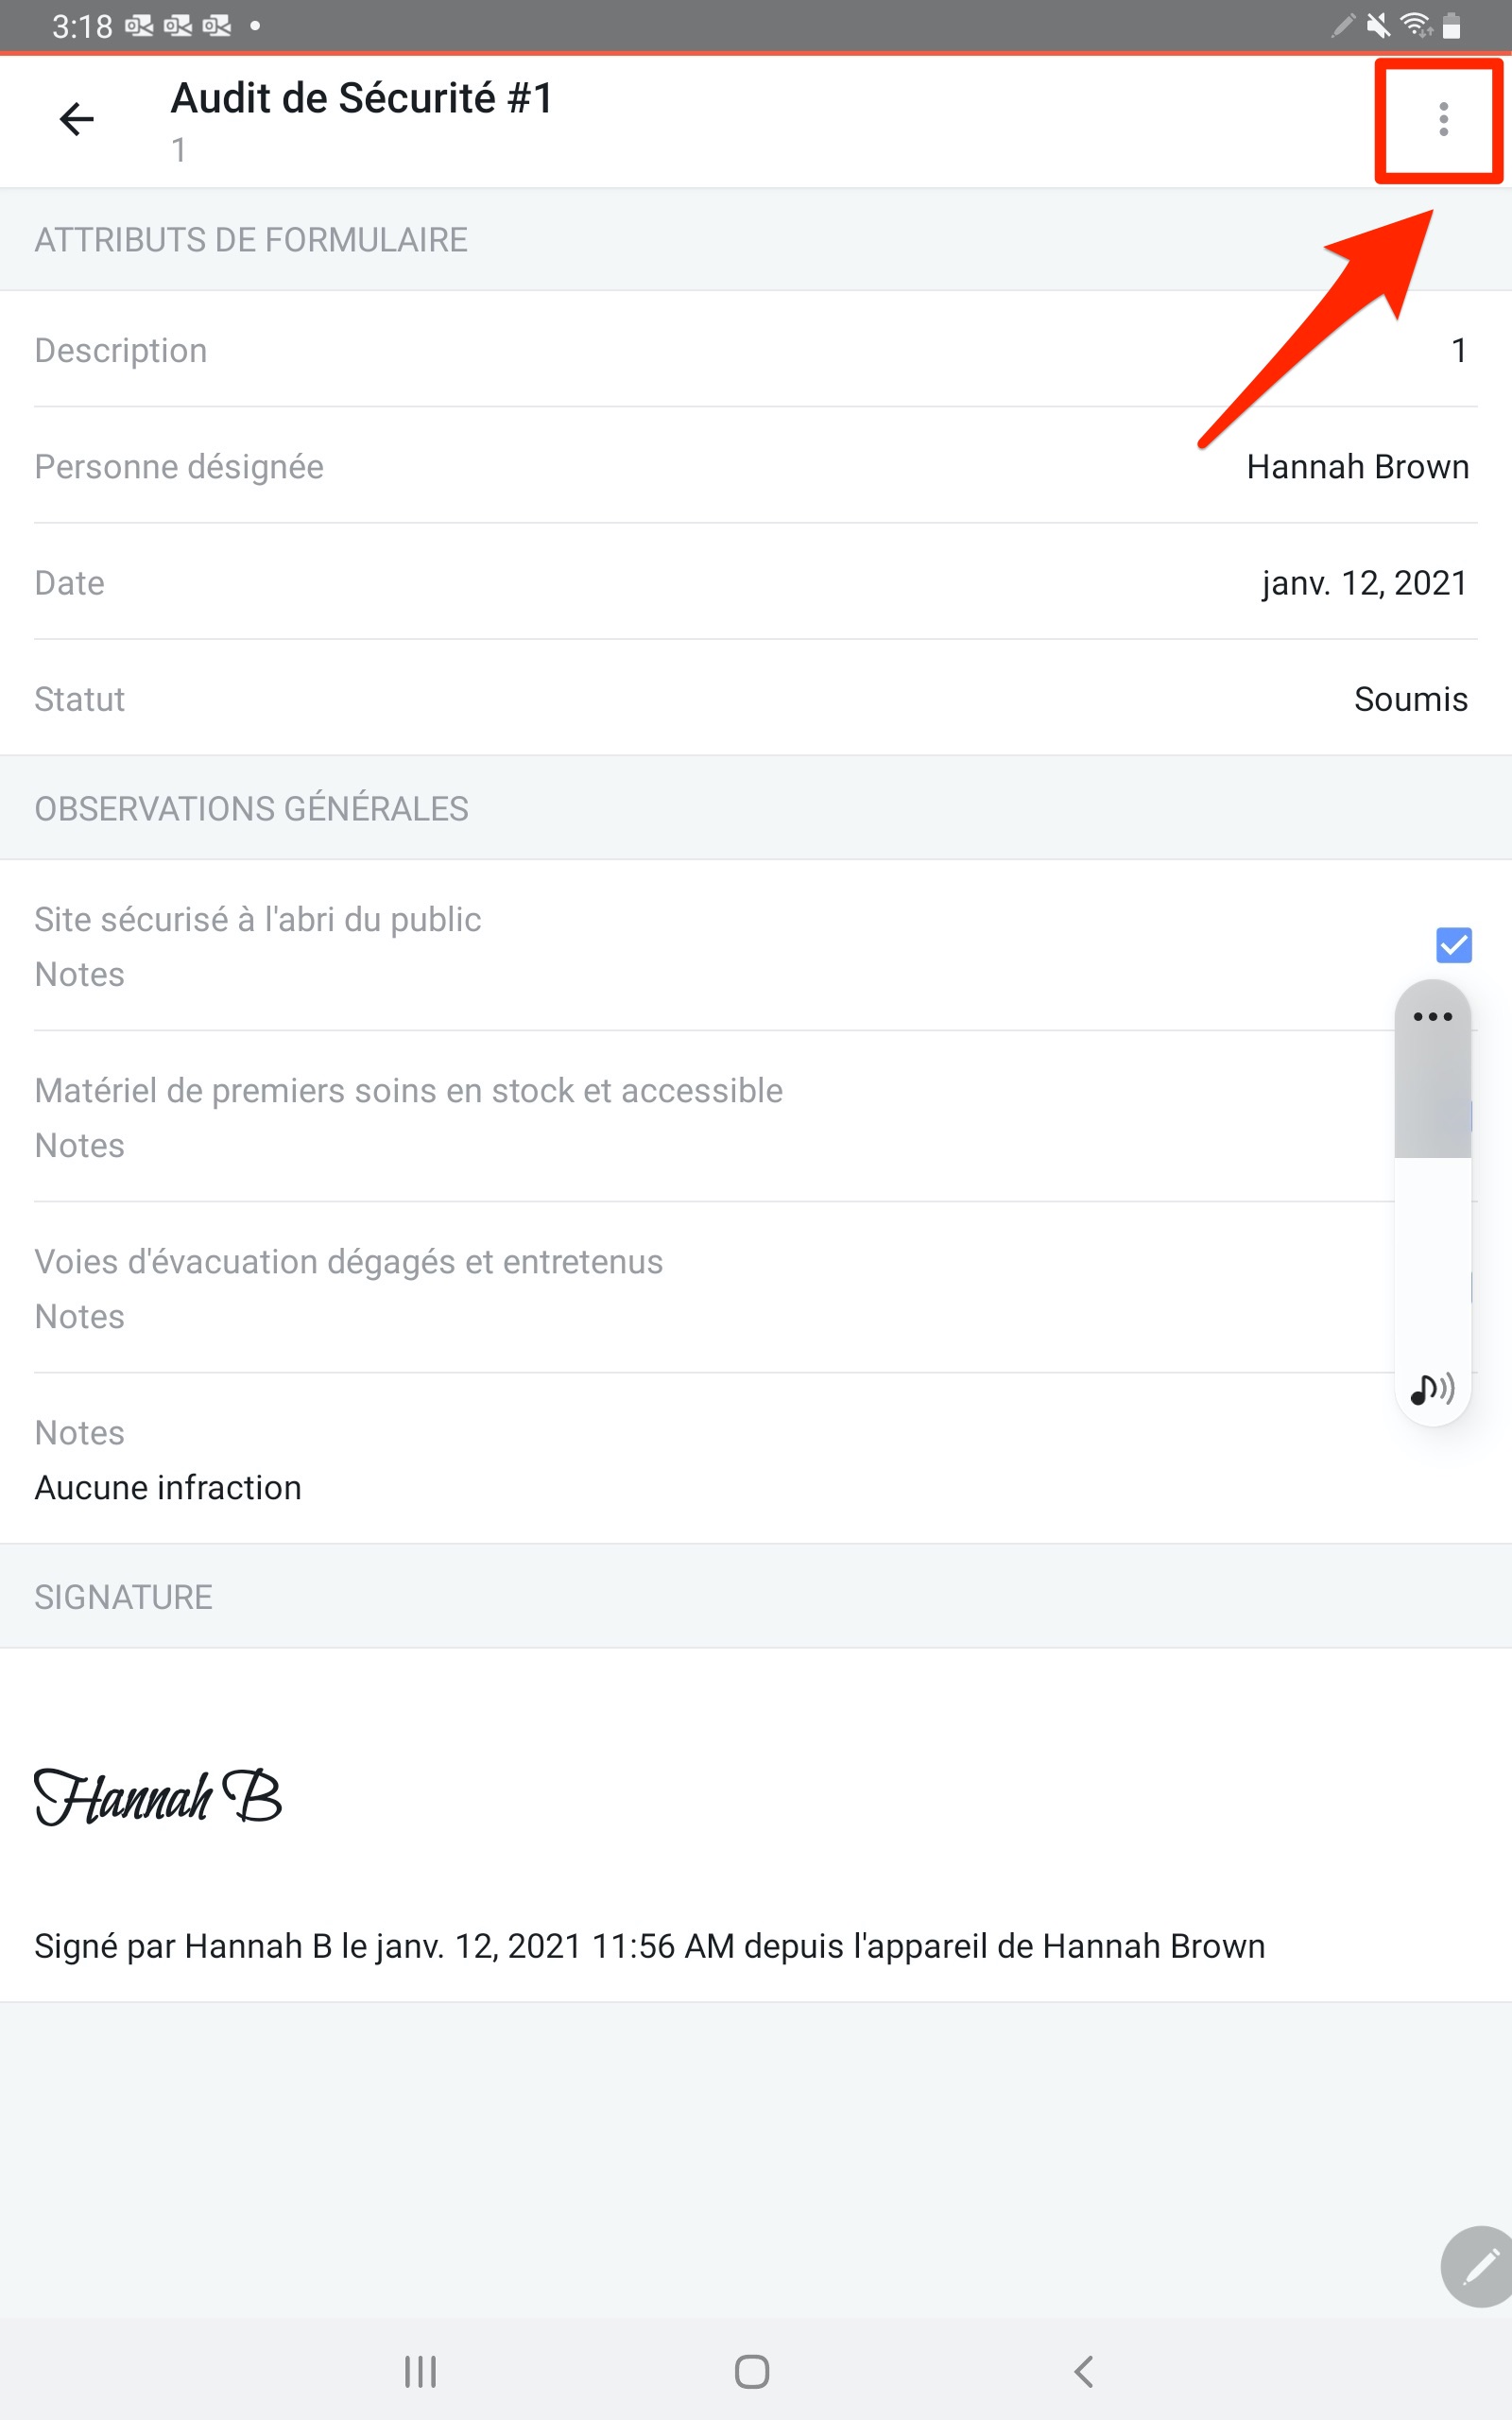This screenshot has height=2420, width=1512.
Task: Tap the Audit de Sécurité #1 title
Action: click(x=362, y=98)
